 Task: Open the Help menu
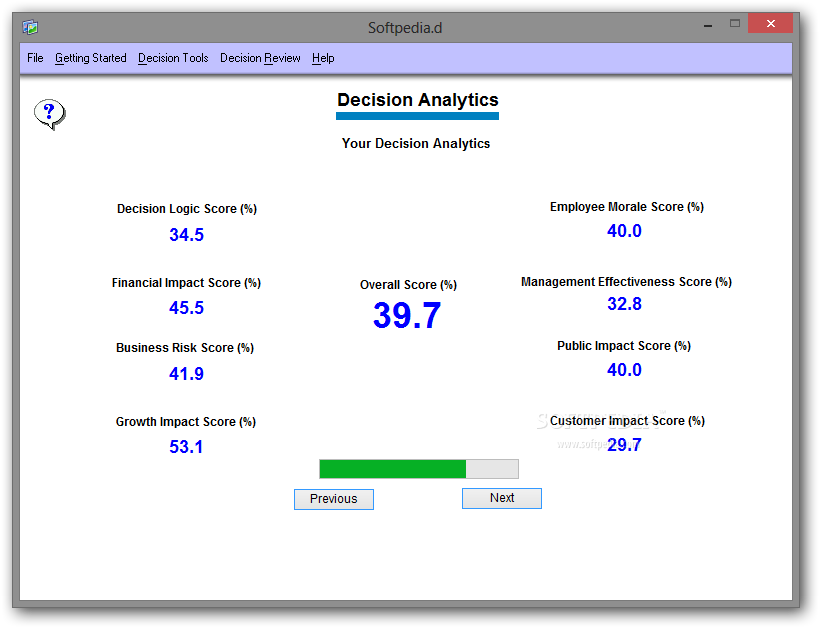pos(323,58)
